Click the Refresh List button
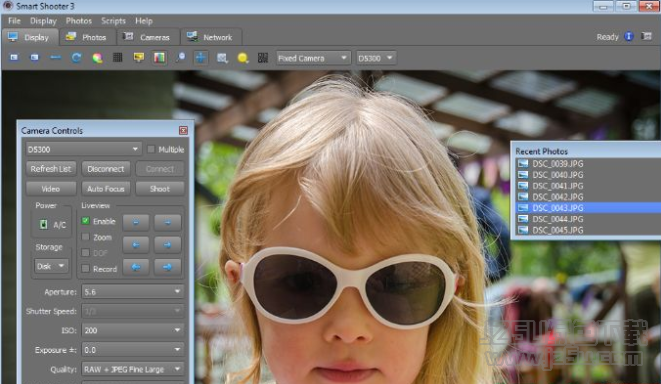The width and height of the screenshot is (661, 384). 51,169
